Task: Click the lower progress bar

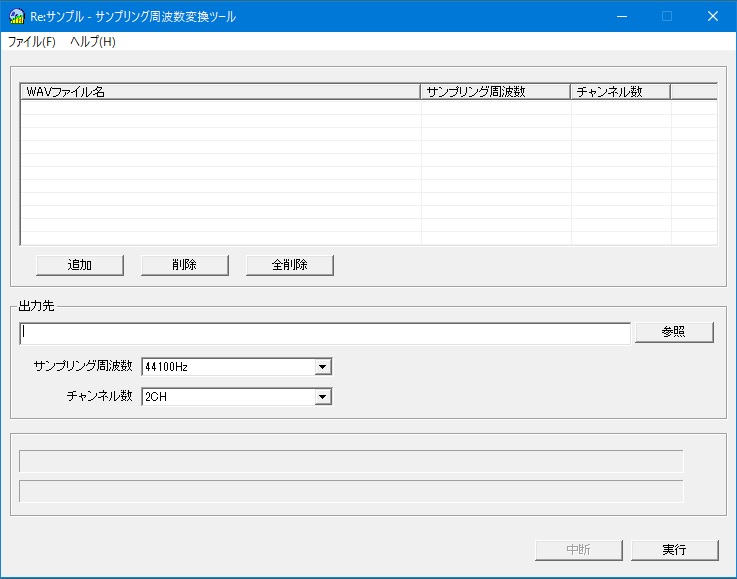Action: pyautogui.click(x=351, y=491)
